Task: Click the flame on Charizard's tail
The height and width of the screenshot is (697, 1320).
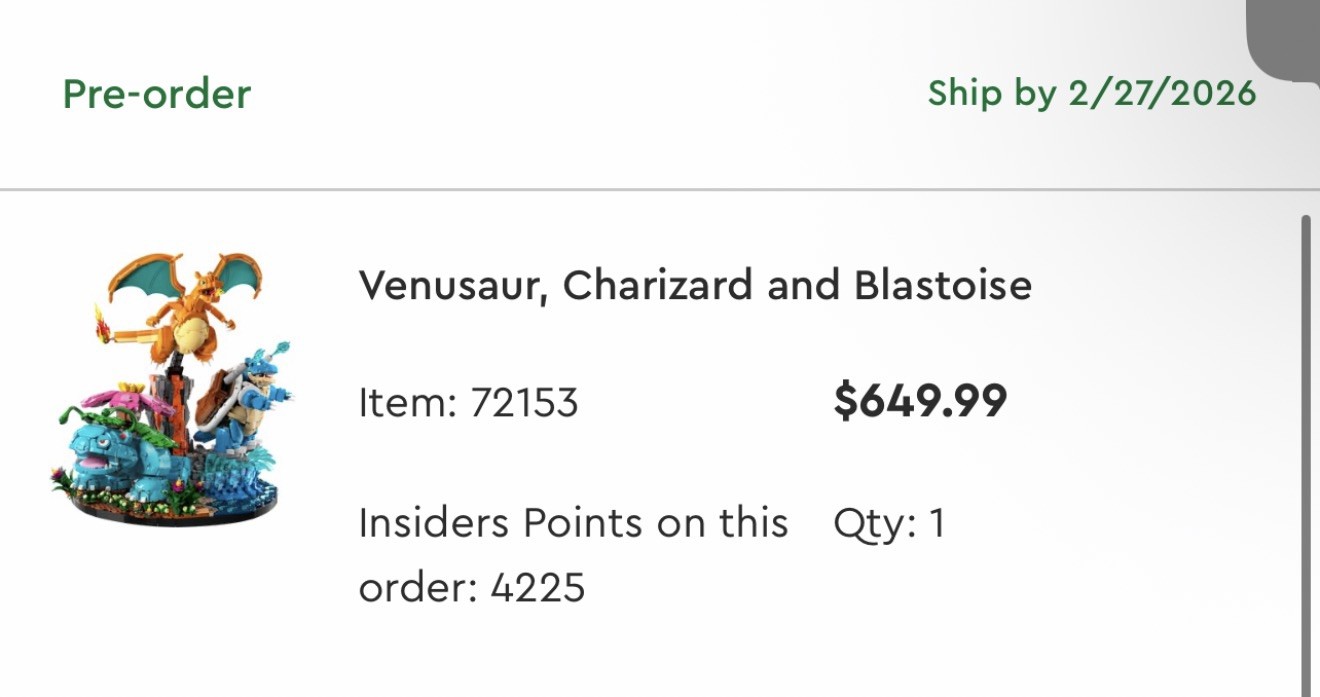Action: point(101,323)
